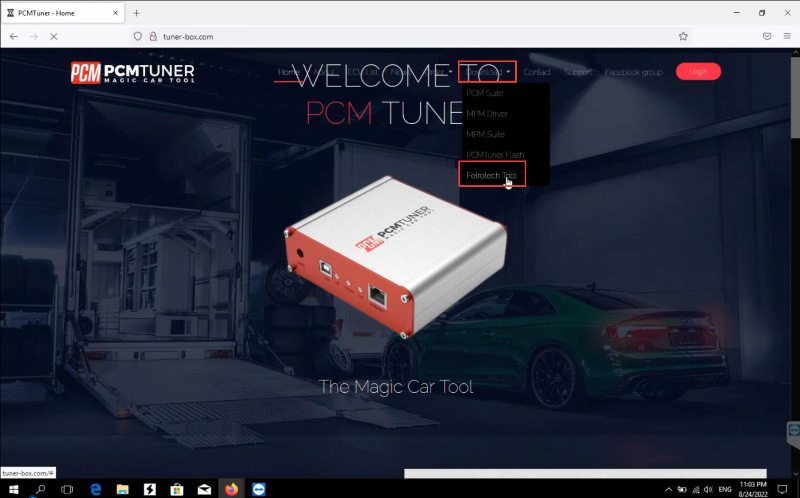Viewport: 800px width, 498px height.
Task: Open the volume tray icon
Action: pos(708,489)
